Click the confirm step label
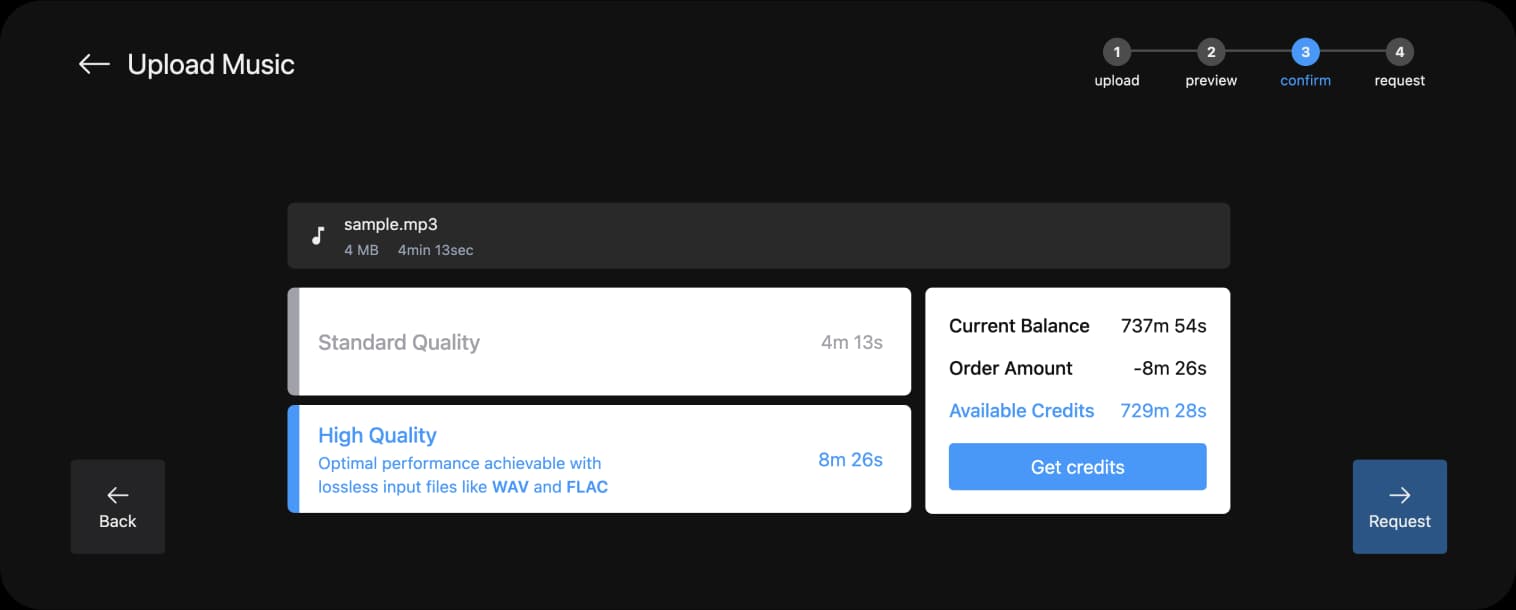The width and height of the screenshot is (1516, 610). pos(1305,81)
